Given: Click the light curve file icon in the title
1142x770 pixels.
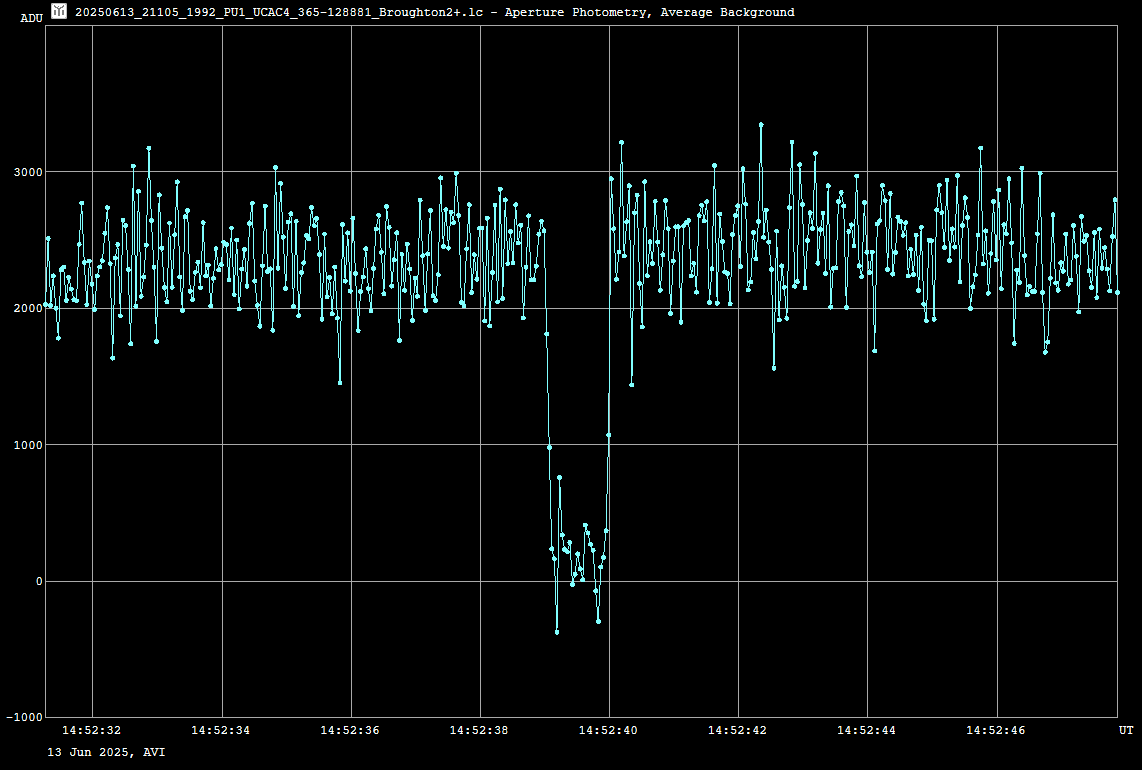Looking at the screenshot, I should pos(60,12).
